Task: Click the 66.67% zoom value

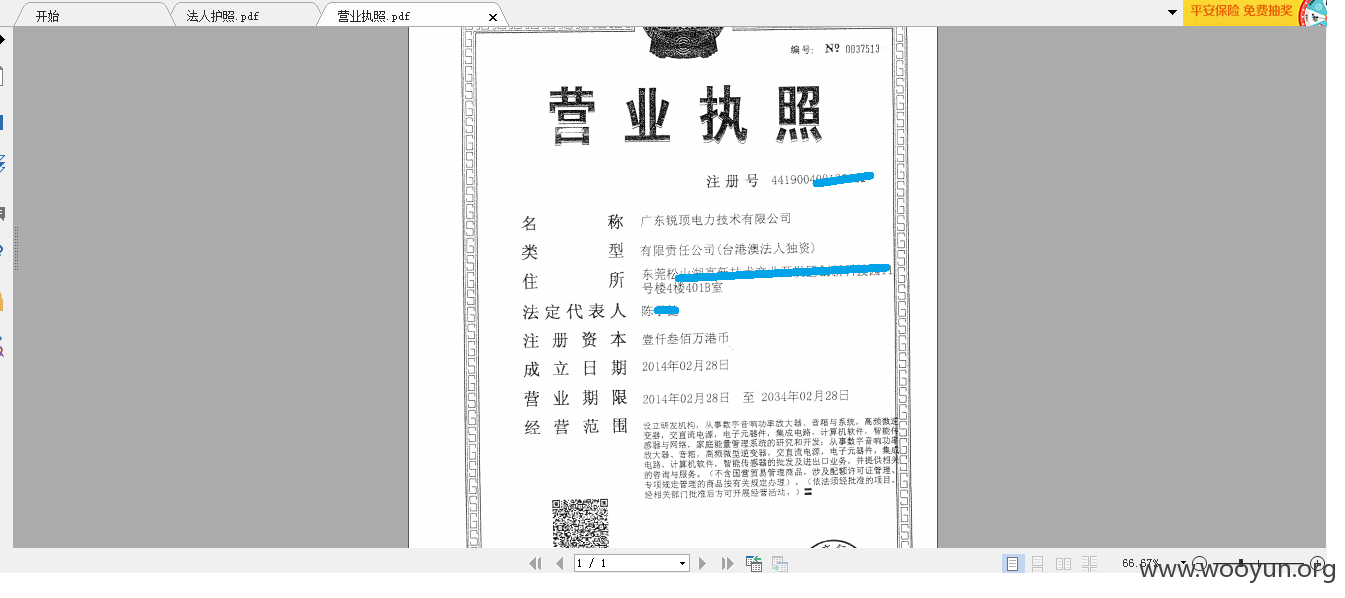Action: pos(1140,563)
